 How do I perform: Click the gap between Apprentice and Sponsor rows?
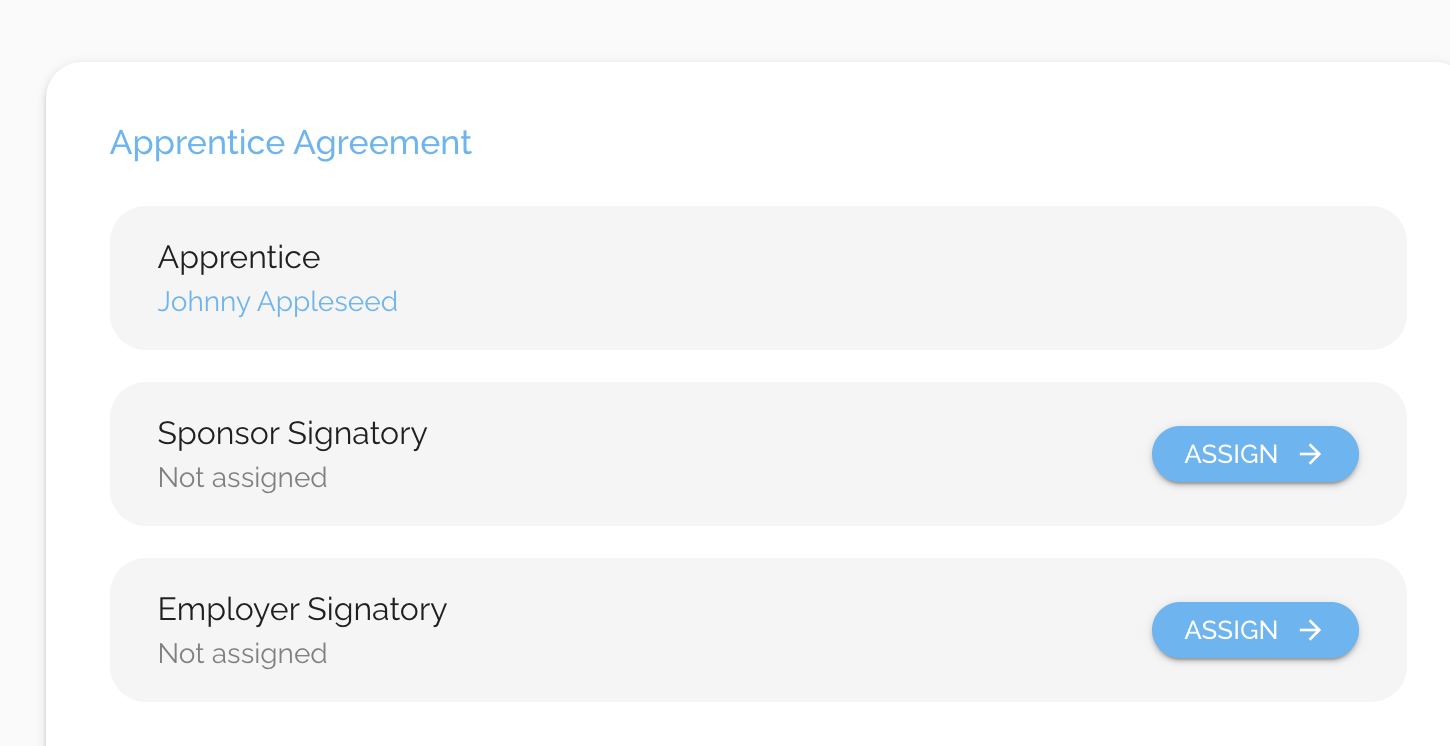tap(758, 366)
